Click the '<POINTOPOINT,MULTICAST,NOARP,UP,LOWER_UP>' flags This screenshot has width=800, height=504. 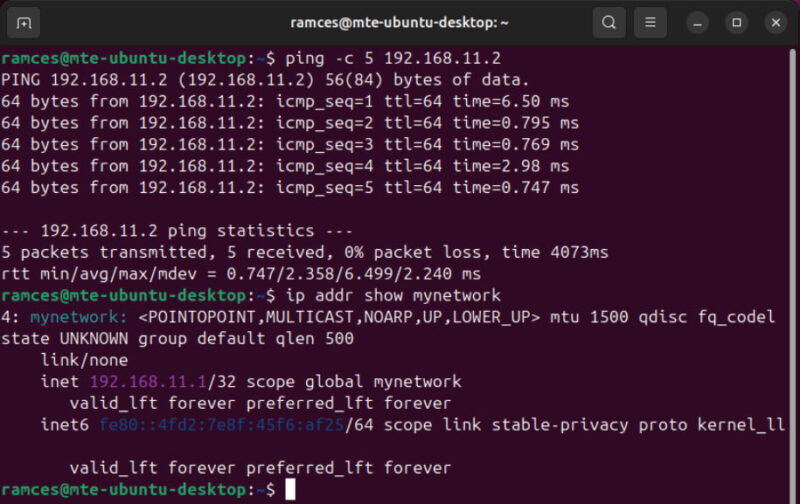(x=339, y=317)
